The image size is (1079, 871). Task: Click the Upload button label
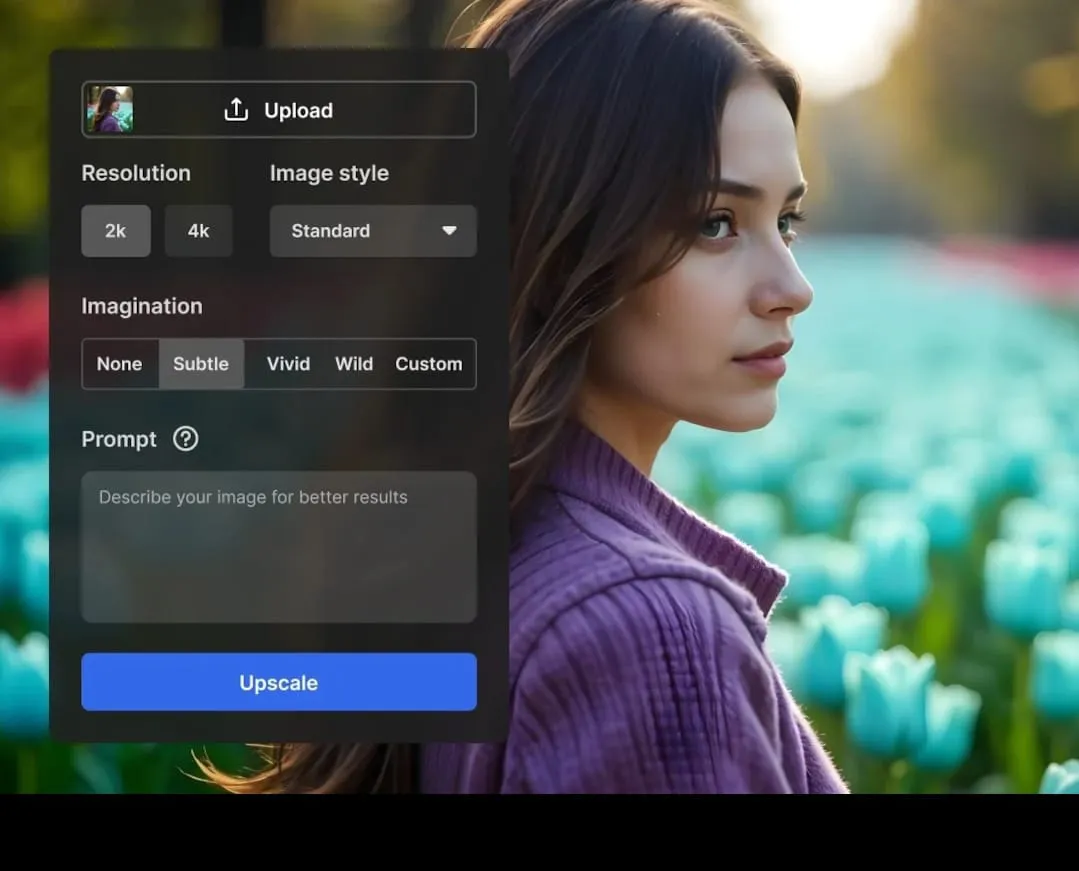point(298,110)
